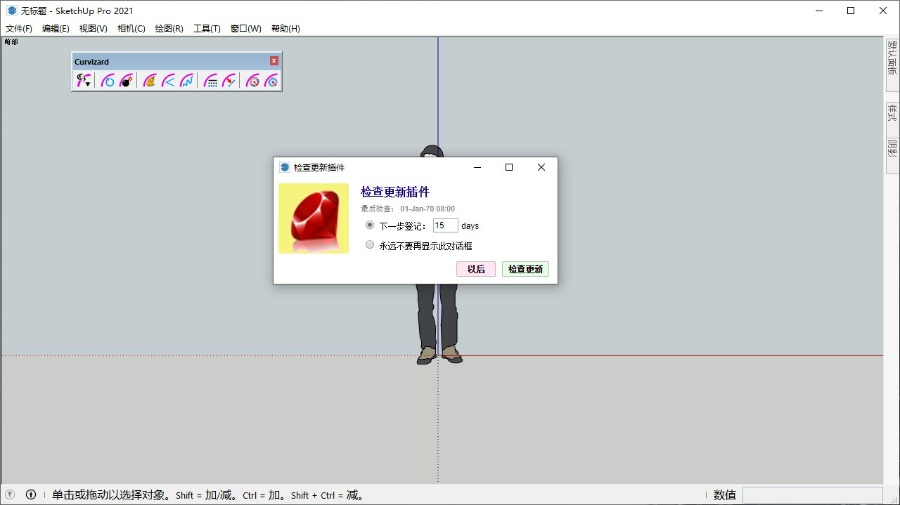
Task: Click the 以后 button in dialog
Action: pyautogui.click(x=476, y=269)
